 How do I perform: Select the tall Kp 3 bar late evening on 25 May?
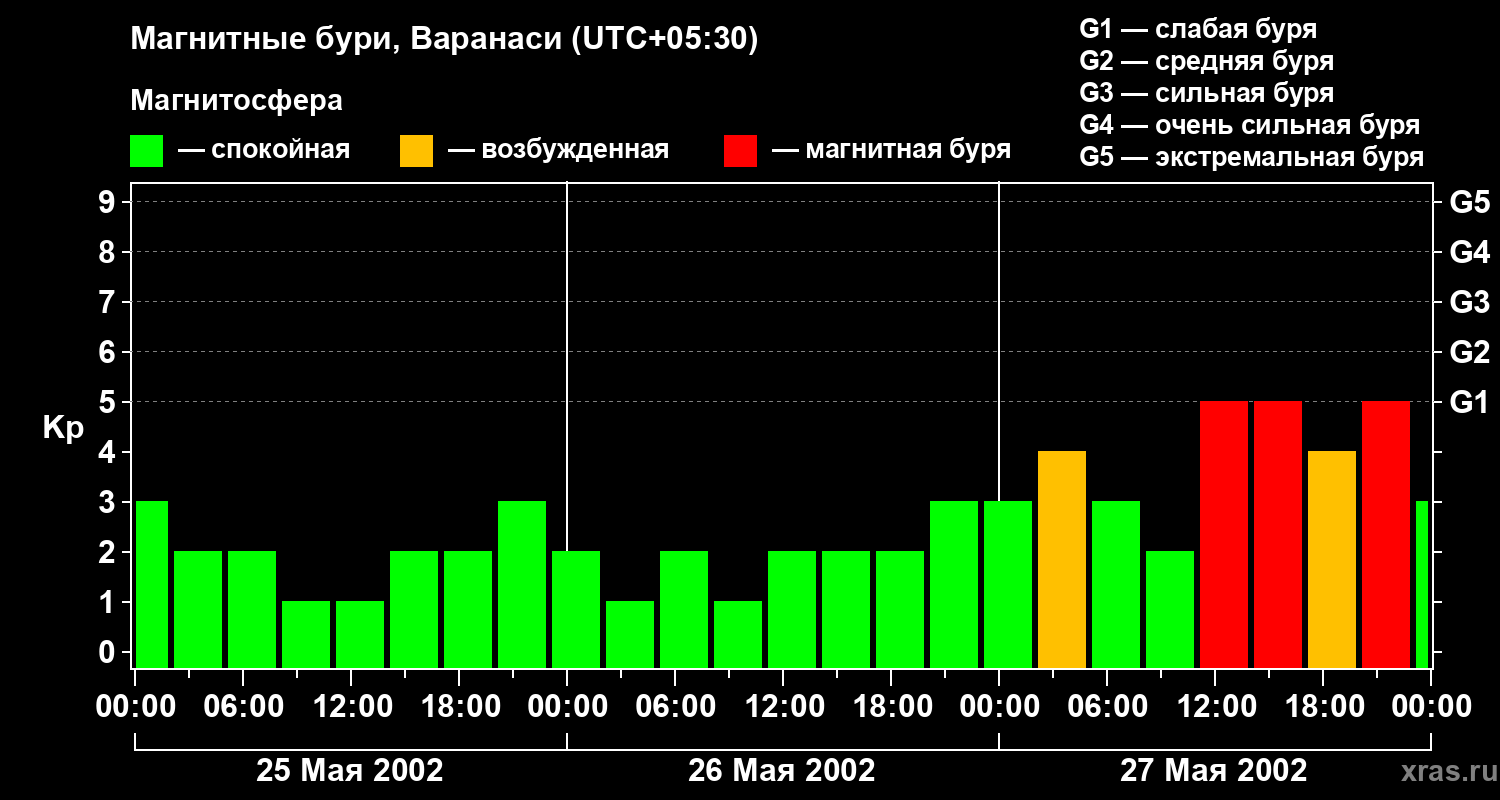(x=522, y=585)
